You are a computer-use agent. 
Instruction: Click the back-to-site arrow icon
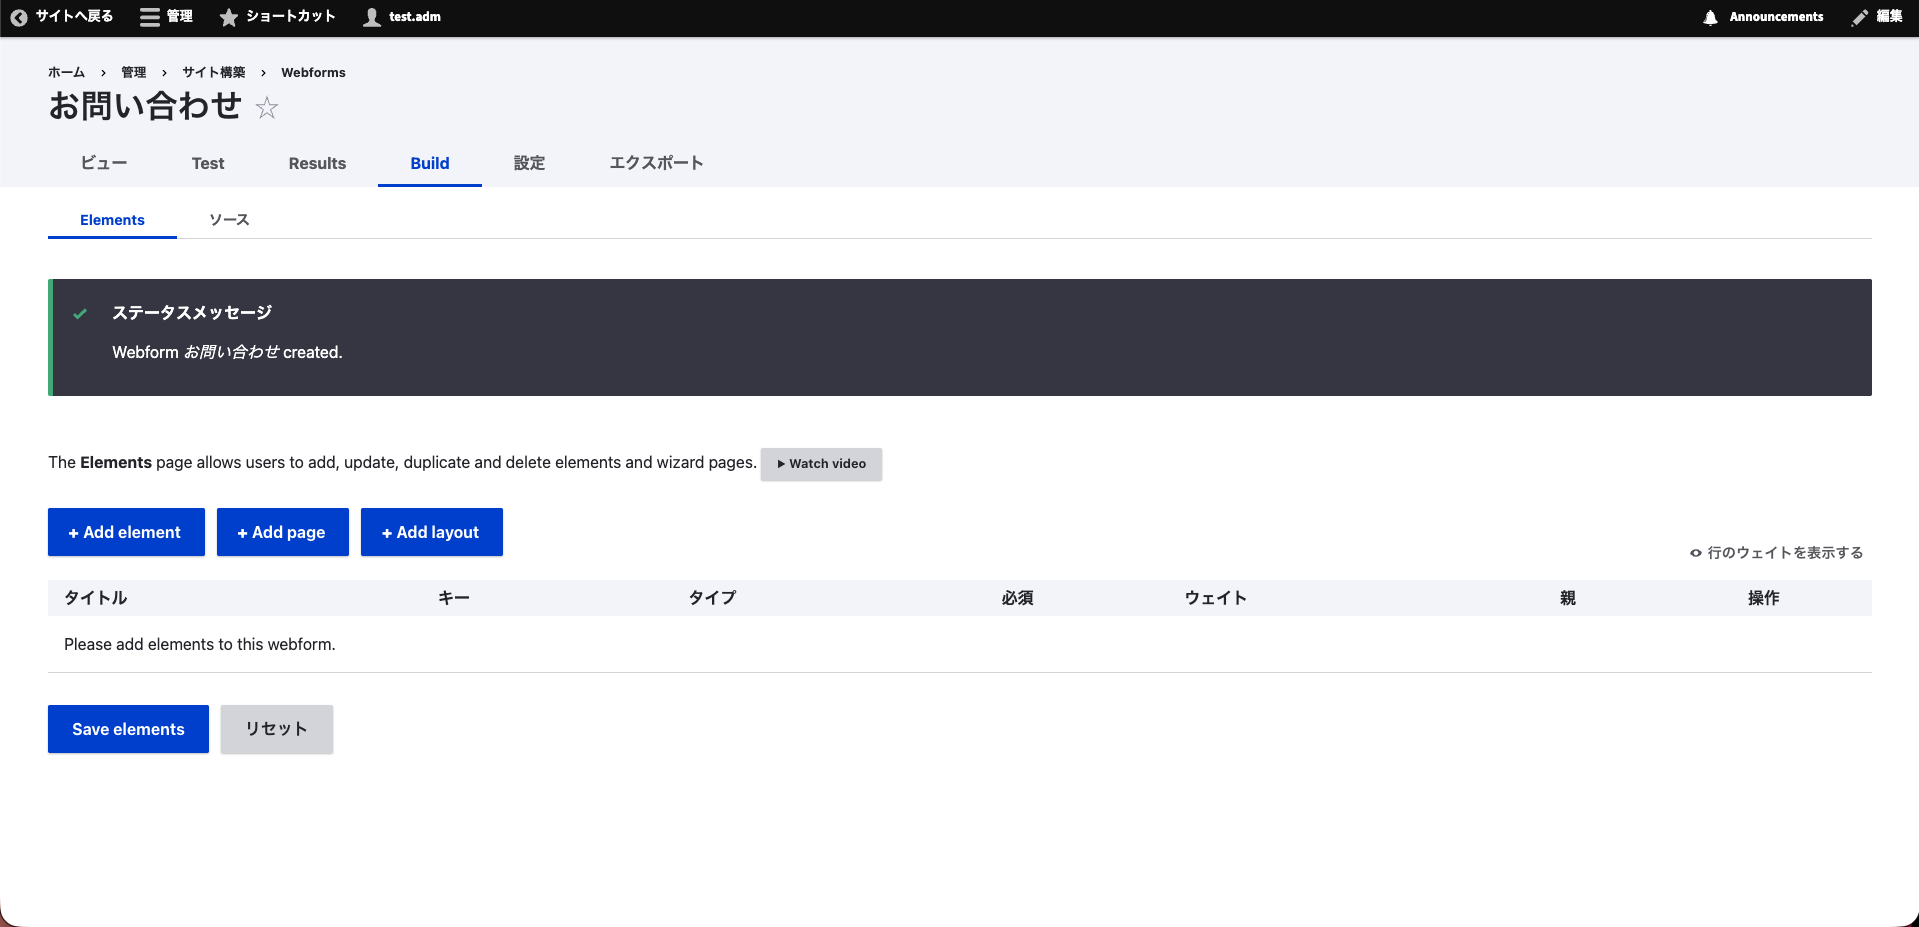click(x=18, y=17)
